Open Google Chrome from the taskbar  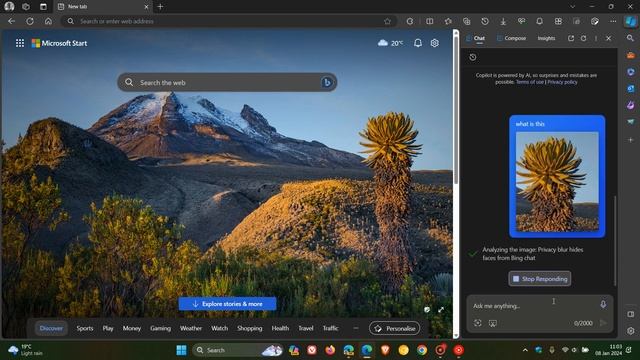pyautogui.click(x=422, y=350)
